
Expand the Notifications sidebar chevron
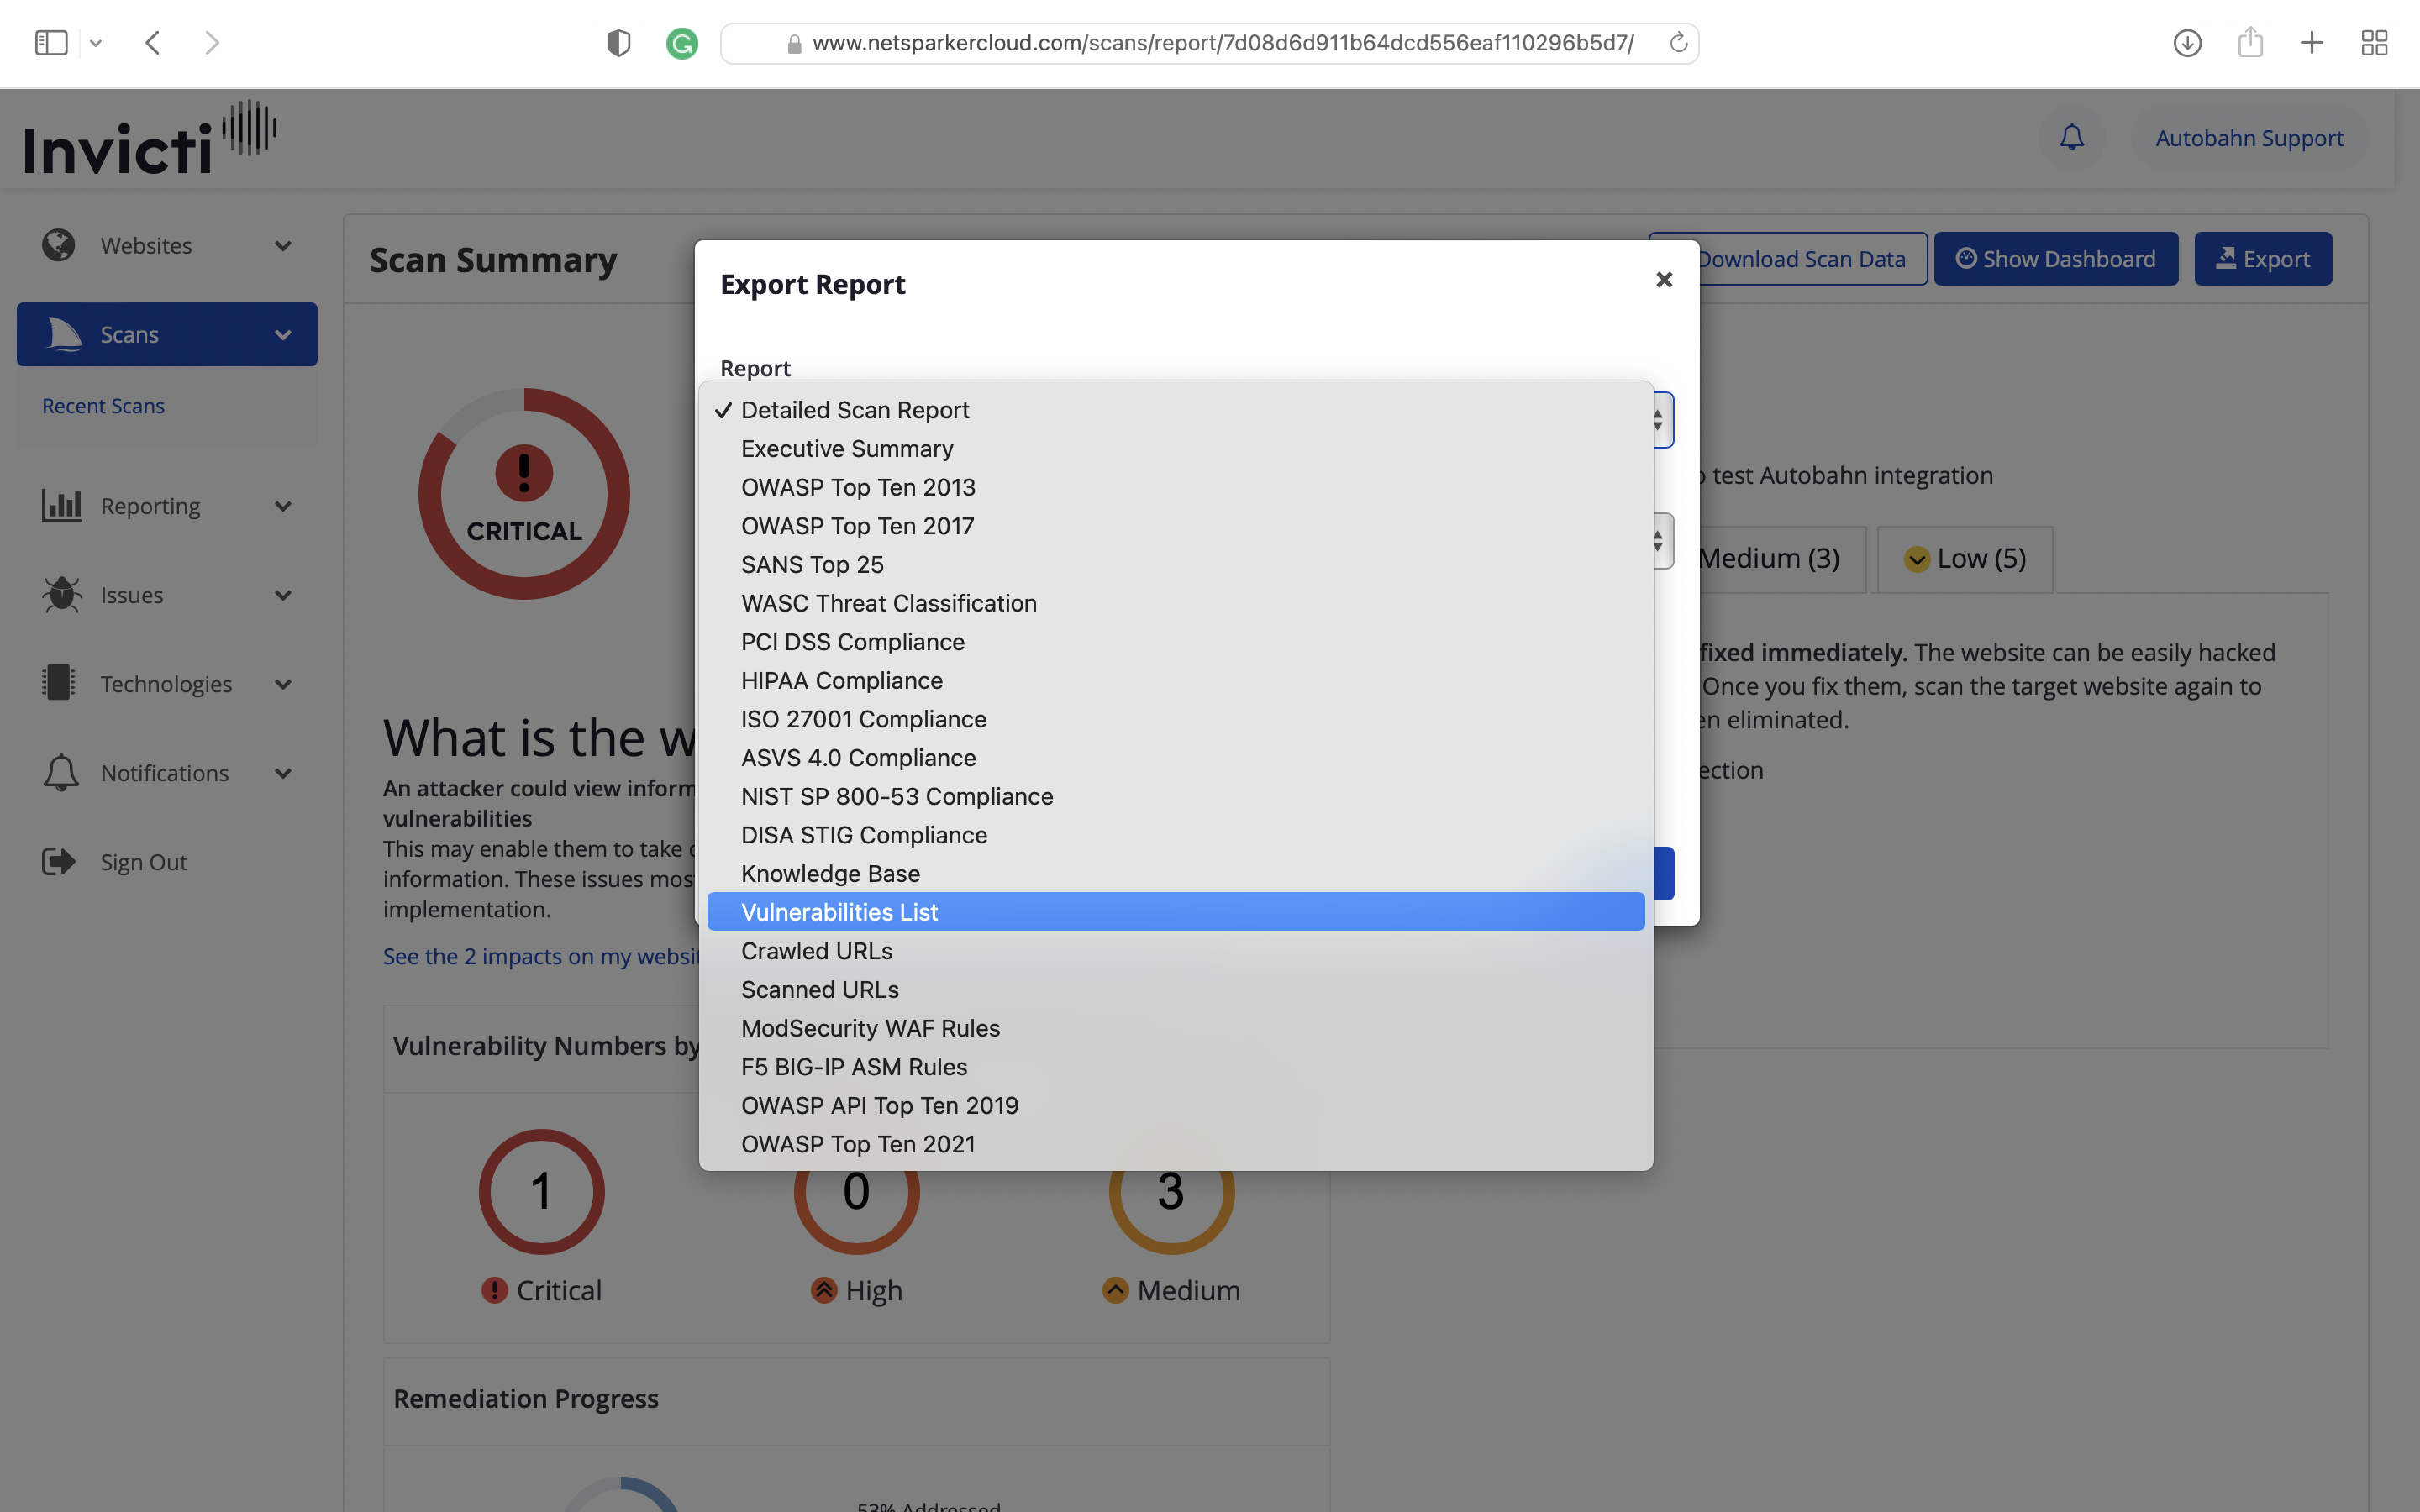(283, 773)
